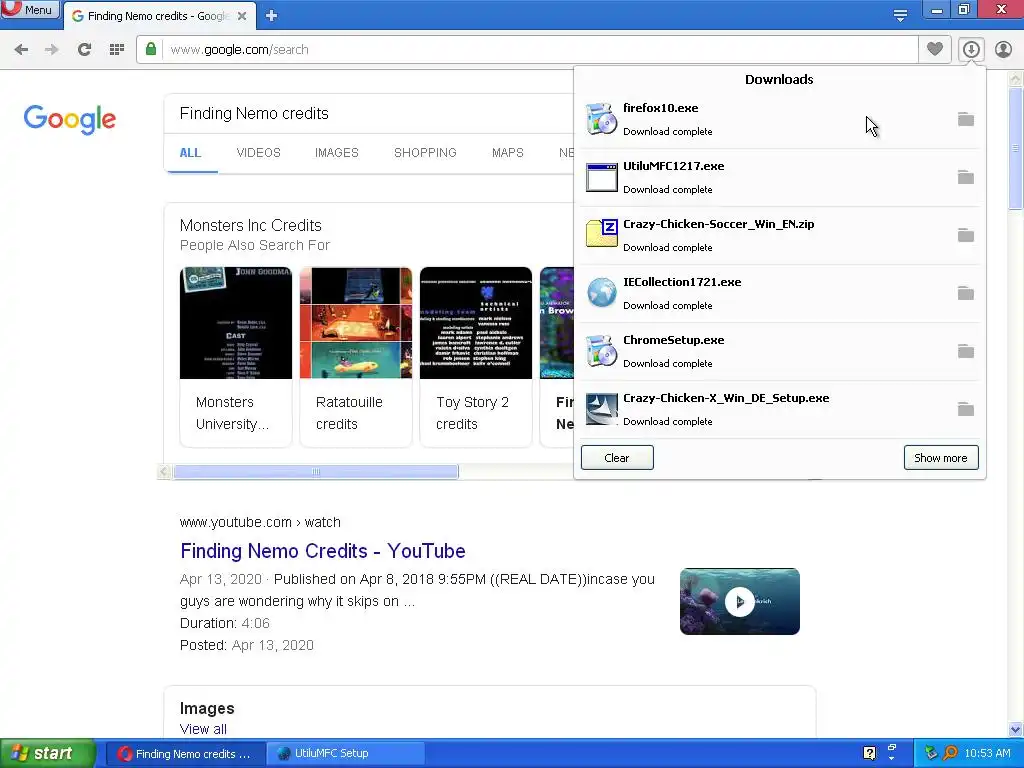Open the user account profile icon
The width and height of the screenshot is (1024, 768).
1003,49
